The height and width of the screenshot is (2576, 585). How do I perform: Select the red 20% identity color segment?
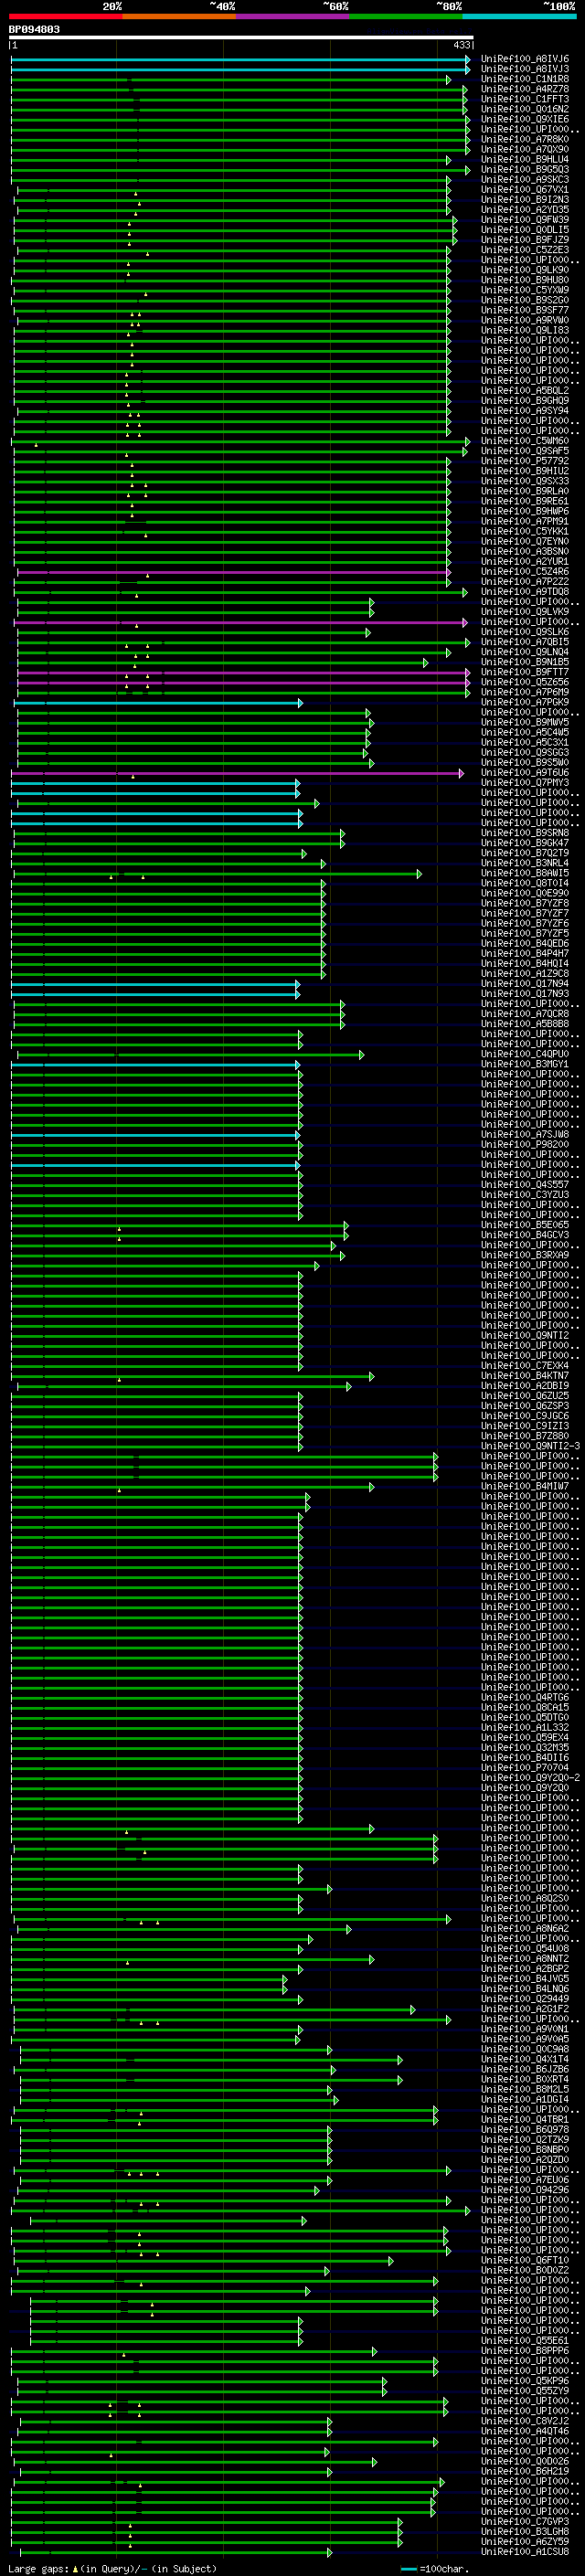point(66,16)
